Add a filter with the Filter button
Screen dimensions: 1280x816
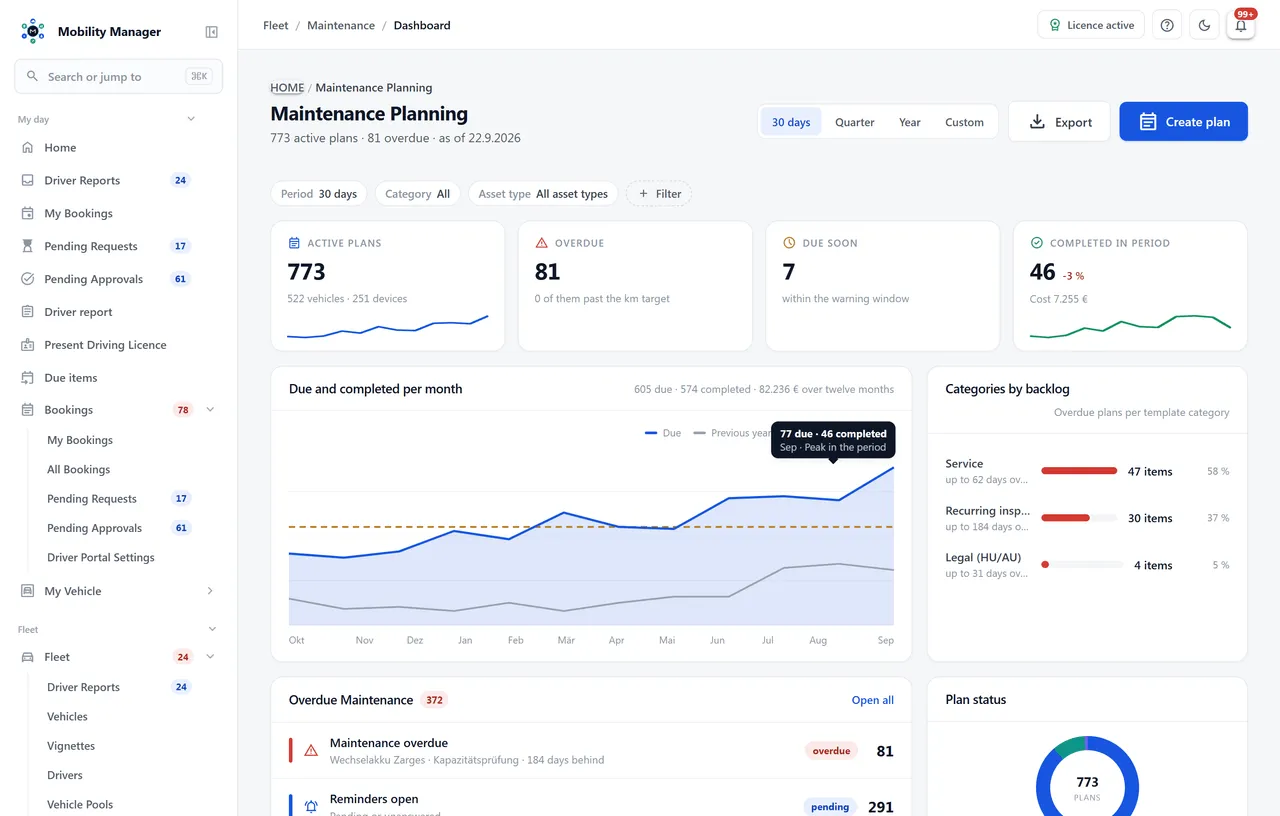pos(659,194)
